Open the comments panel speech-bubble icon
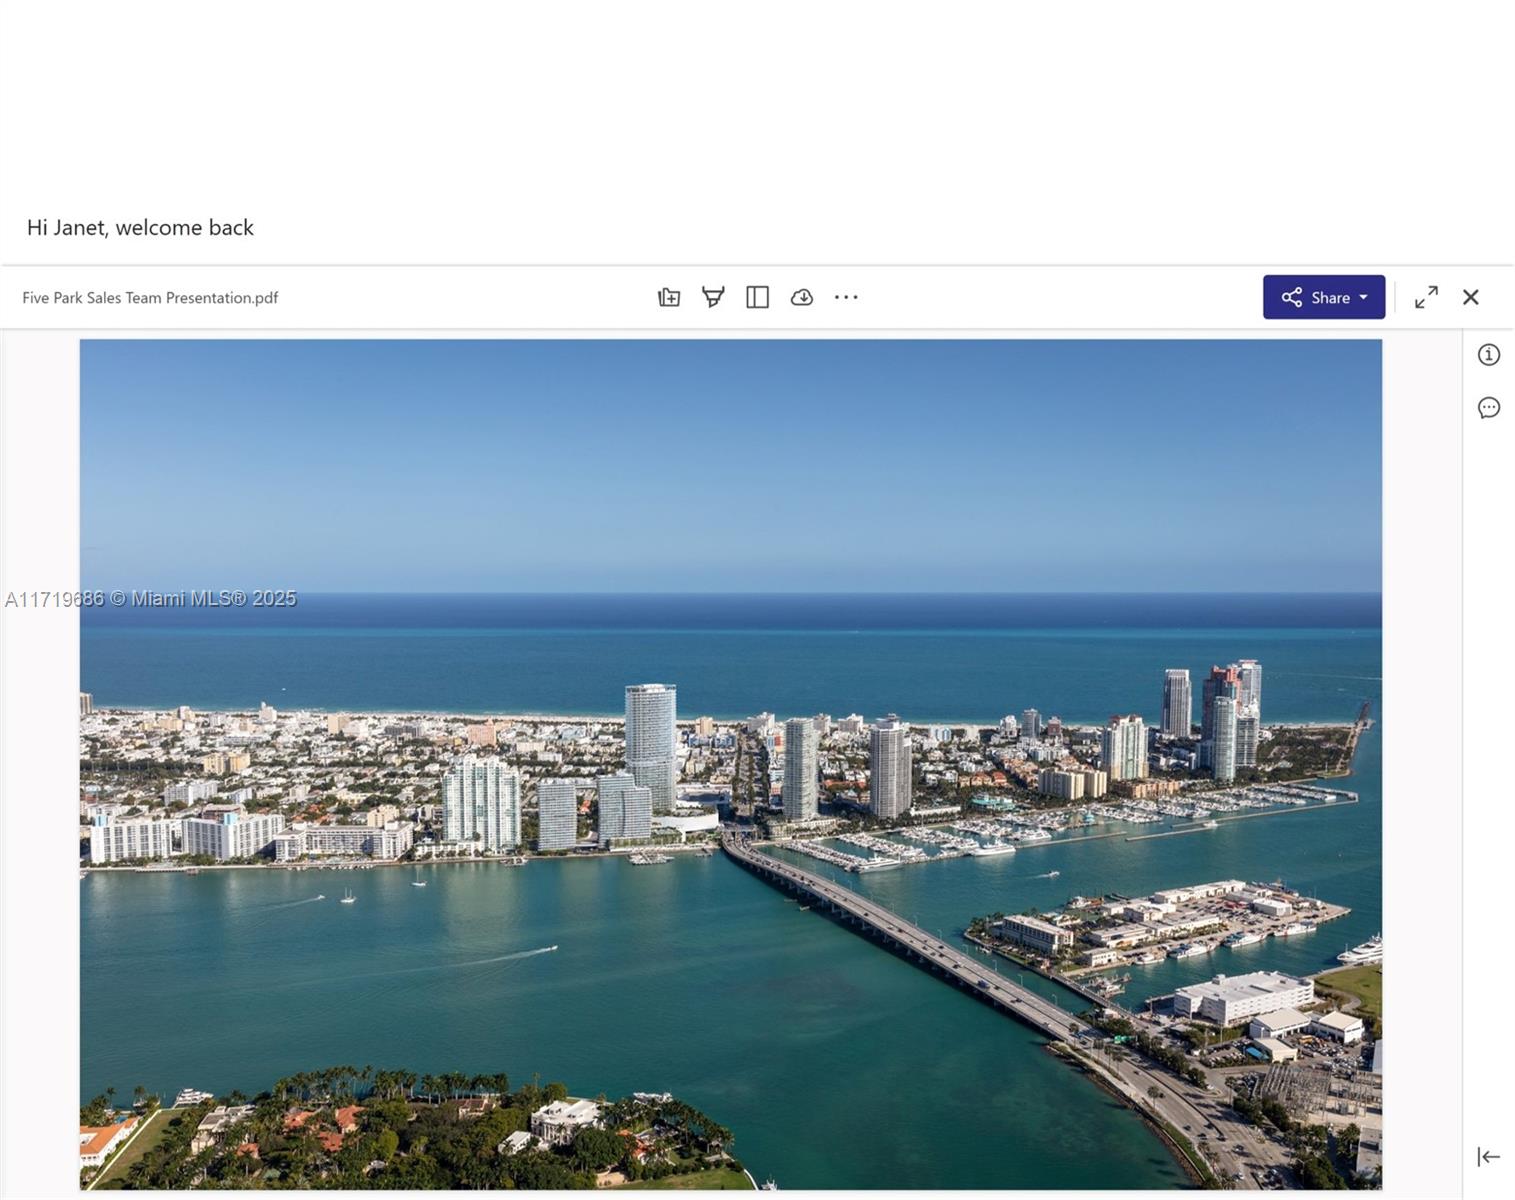Screen dimensions: 1515x1200 1489,408
